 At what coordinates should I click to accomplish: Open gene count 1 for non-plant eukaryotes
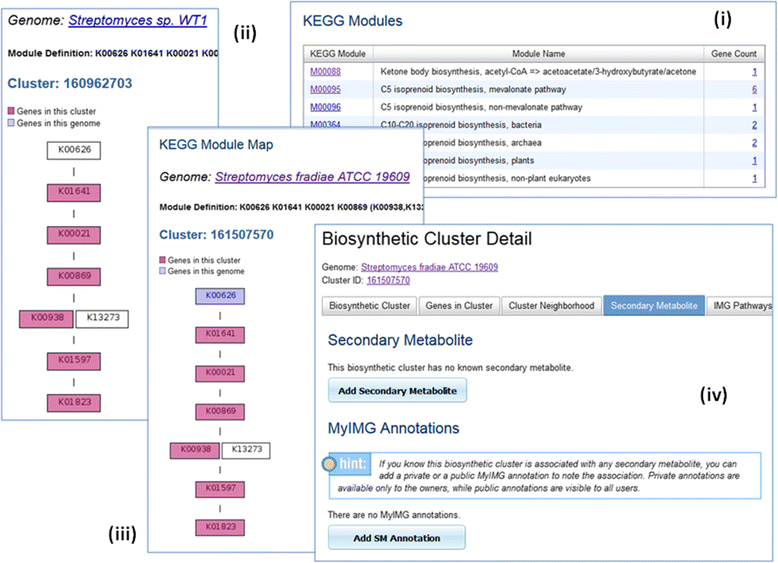(x=754, y=179)
